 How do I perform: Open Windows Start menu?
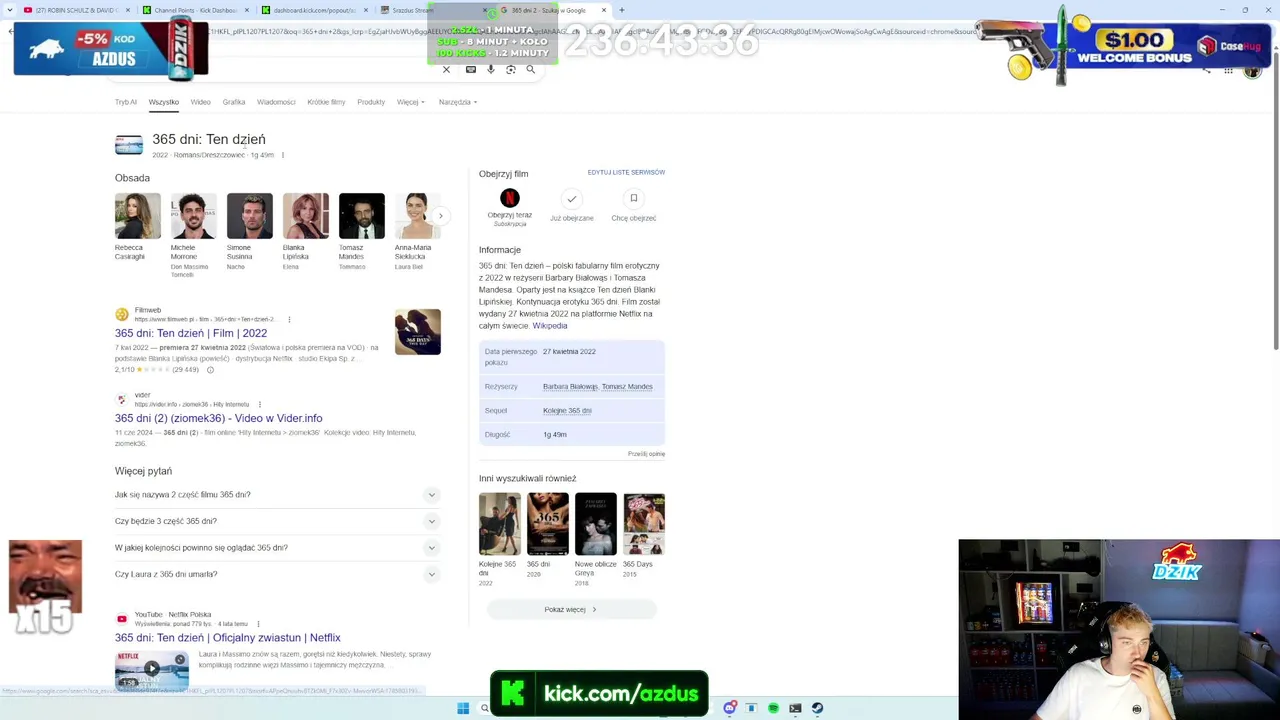click(463, 709)
